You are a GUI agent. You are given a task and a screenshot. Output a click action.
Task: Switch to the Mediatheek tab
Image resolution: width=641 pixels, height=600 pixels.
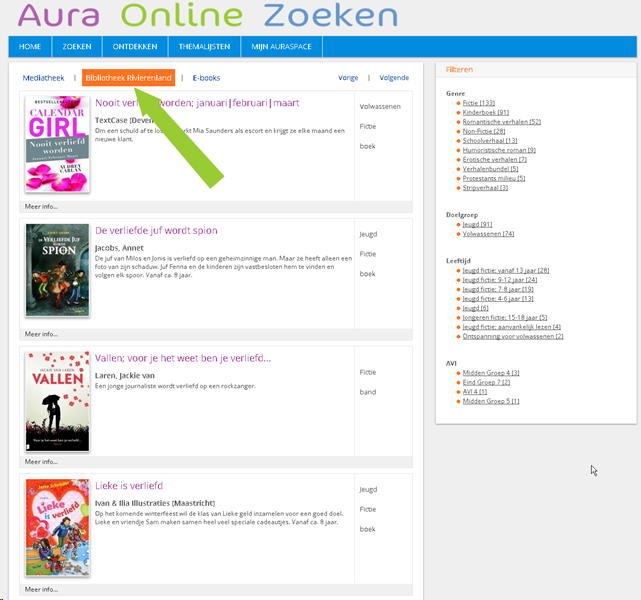point(43,77)
